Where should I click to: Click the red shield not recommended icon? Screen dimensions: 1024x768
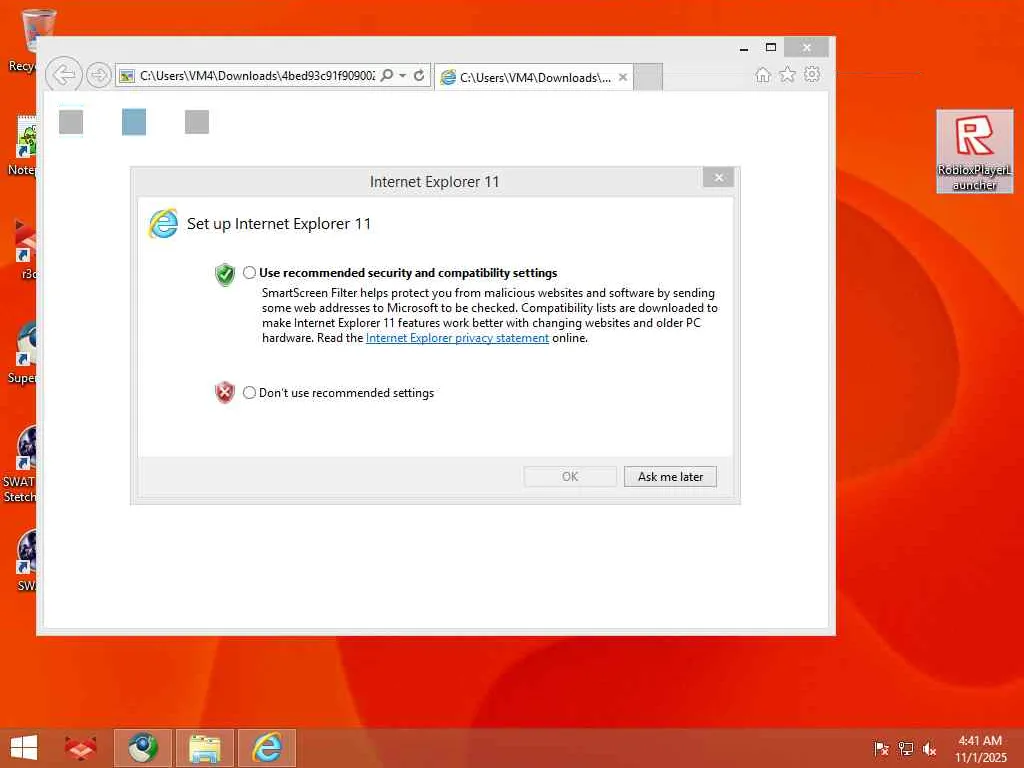(x=225, y=392)
